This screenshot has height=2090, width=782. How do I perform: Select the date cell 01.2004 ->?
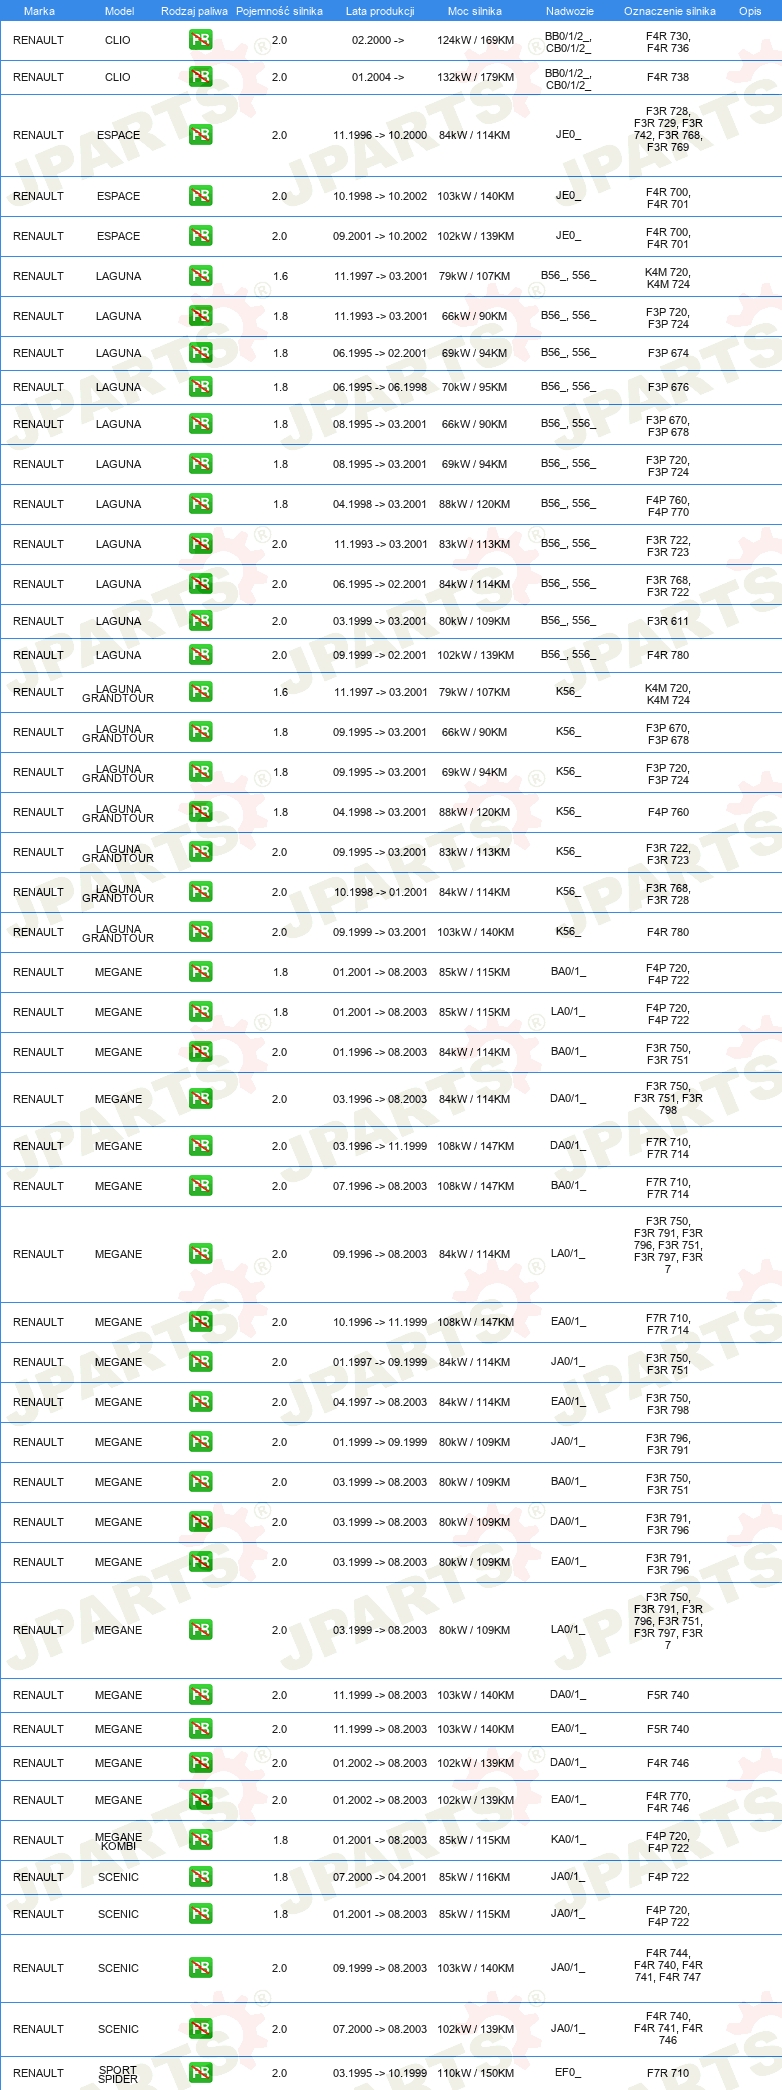pyautogui.click(x=378, y=77)
